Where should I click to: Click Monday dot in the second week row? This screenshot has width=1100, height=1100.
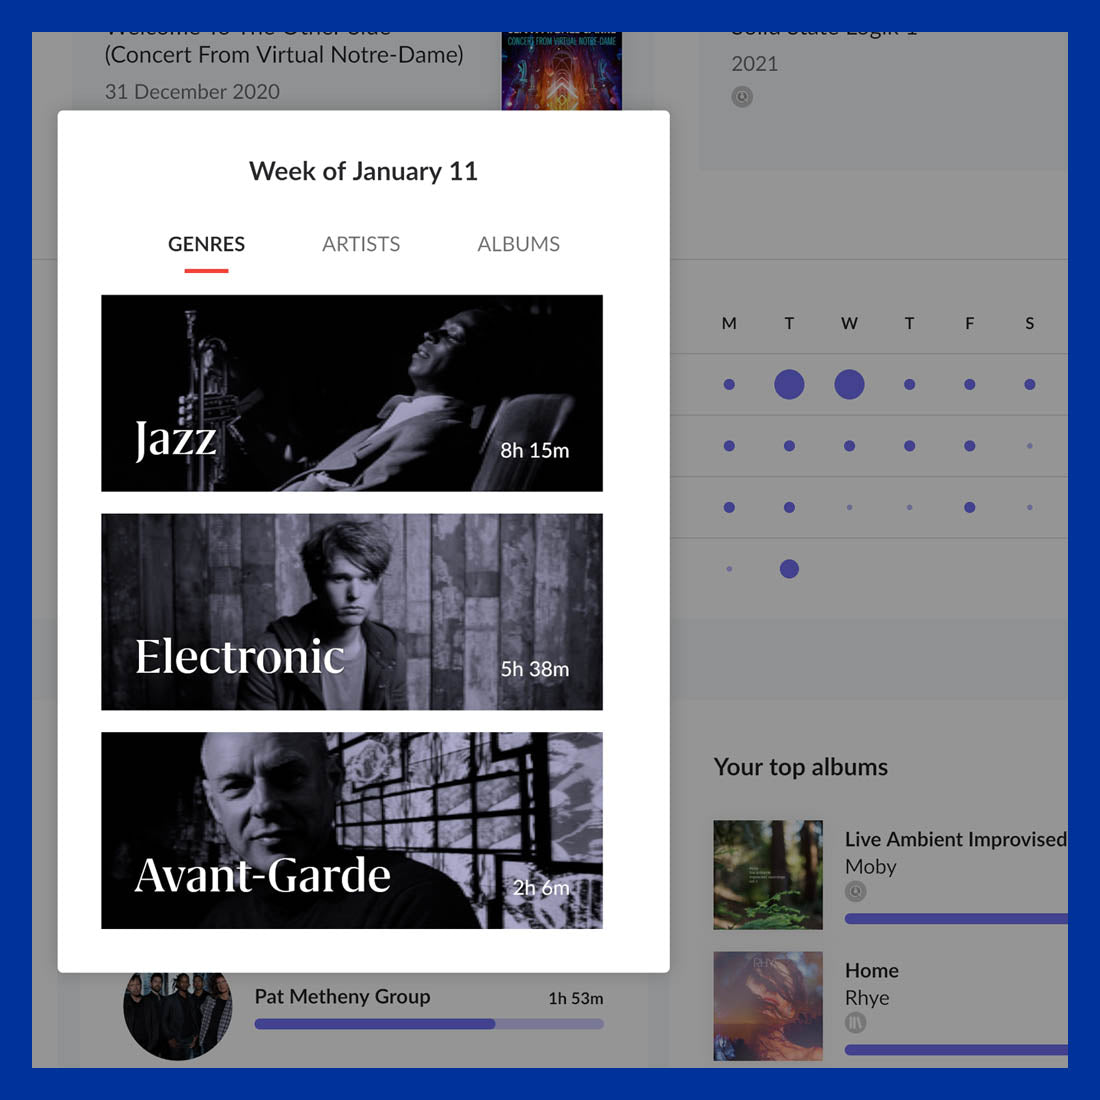point(729,445)
